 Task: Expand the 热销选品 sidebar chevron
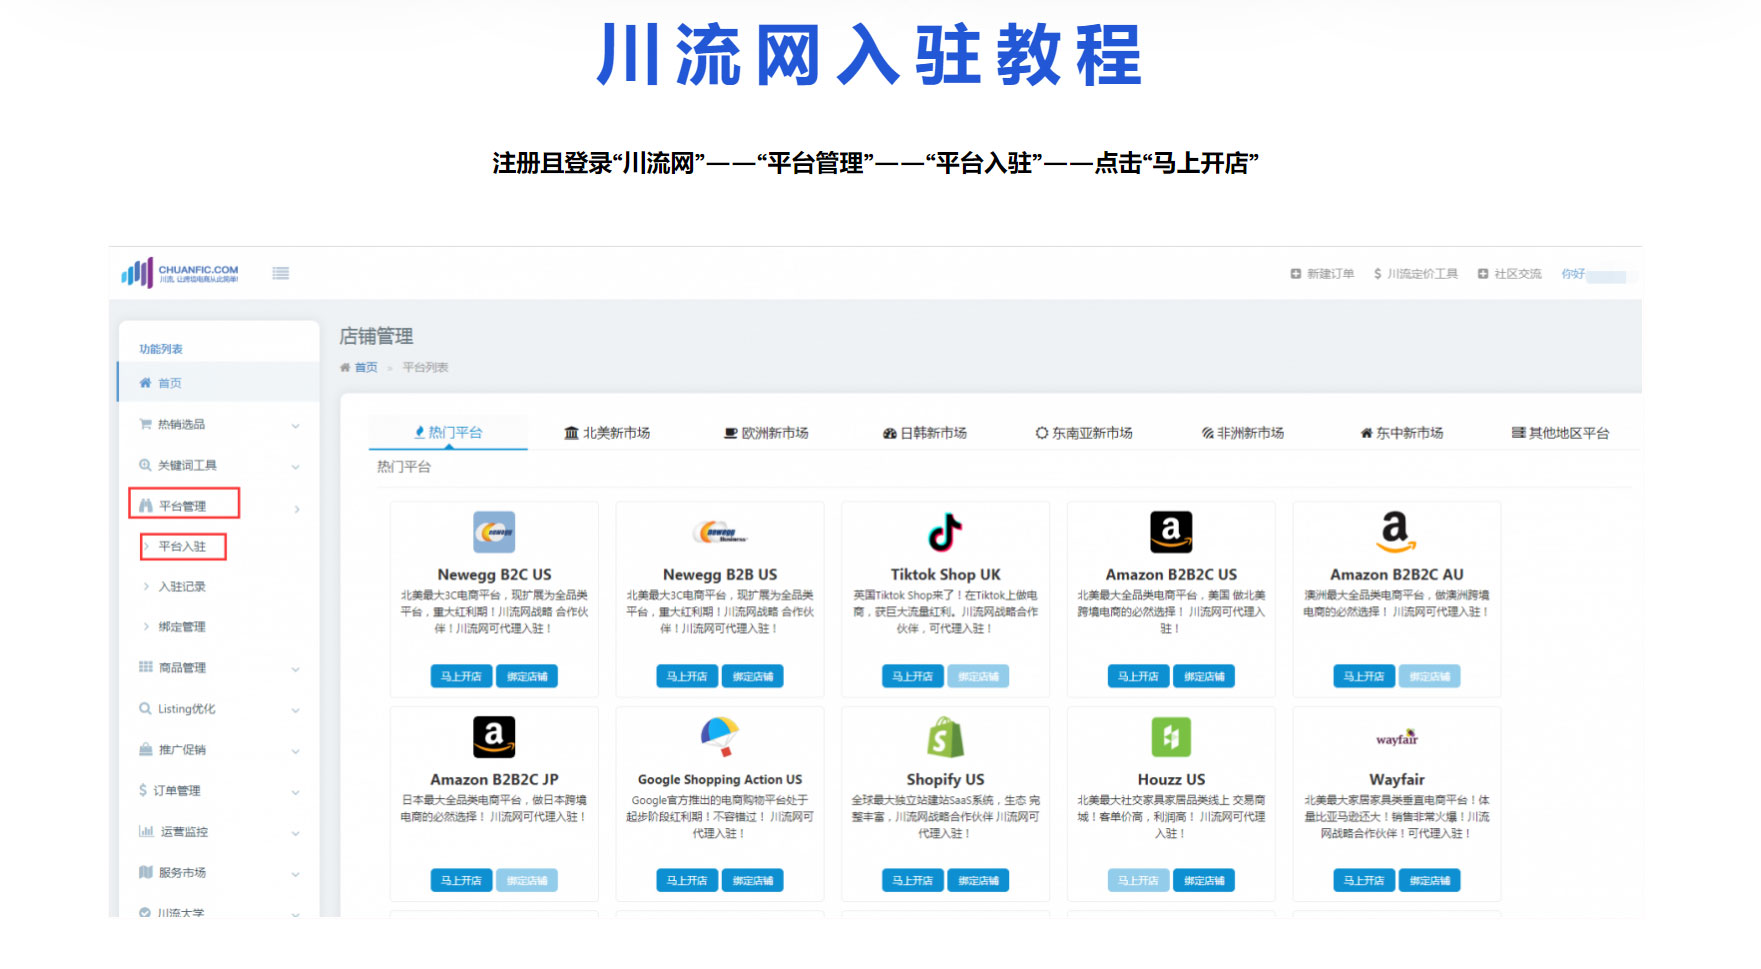point(295,426)
